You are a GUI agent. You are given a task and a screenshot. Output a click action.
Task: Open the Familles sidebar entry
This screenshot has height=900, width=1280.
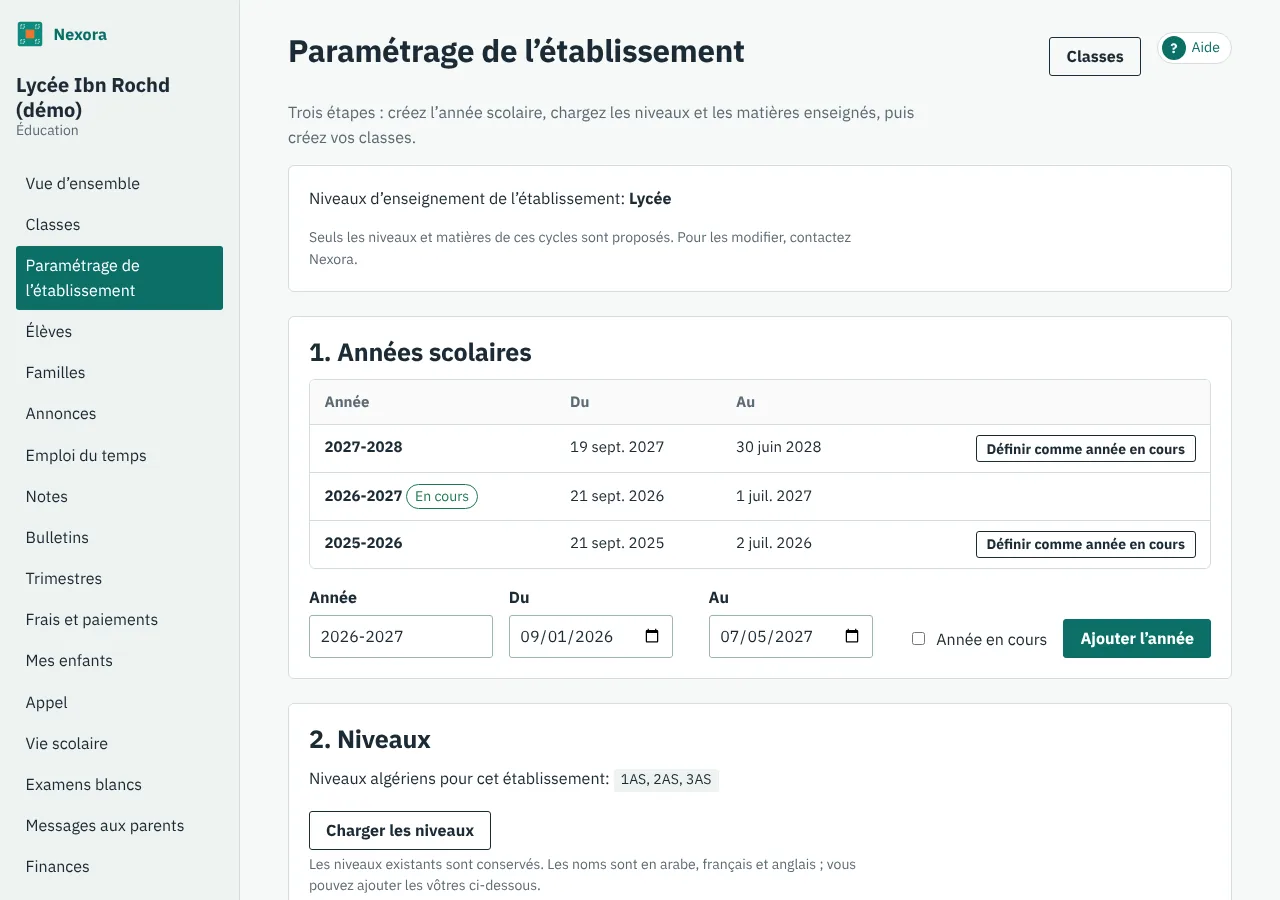(x=119, y=372)
